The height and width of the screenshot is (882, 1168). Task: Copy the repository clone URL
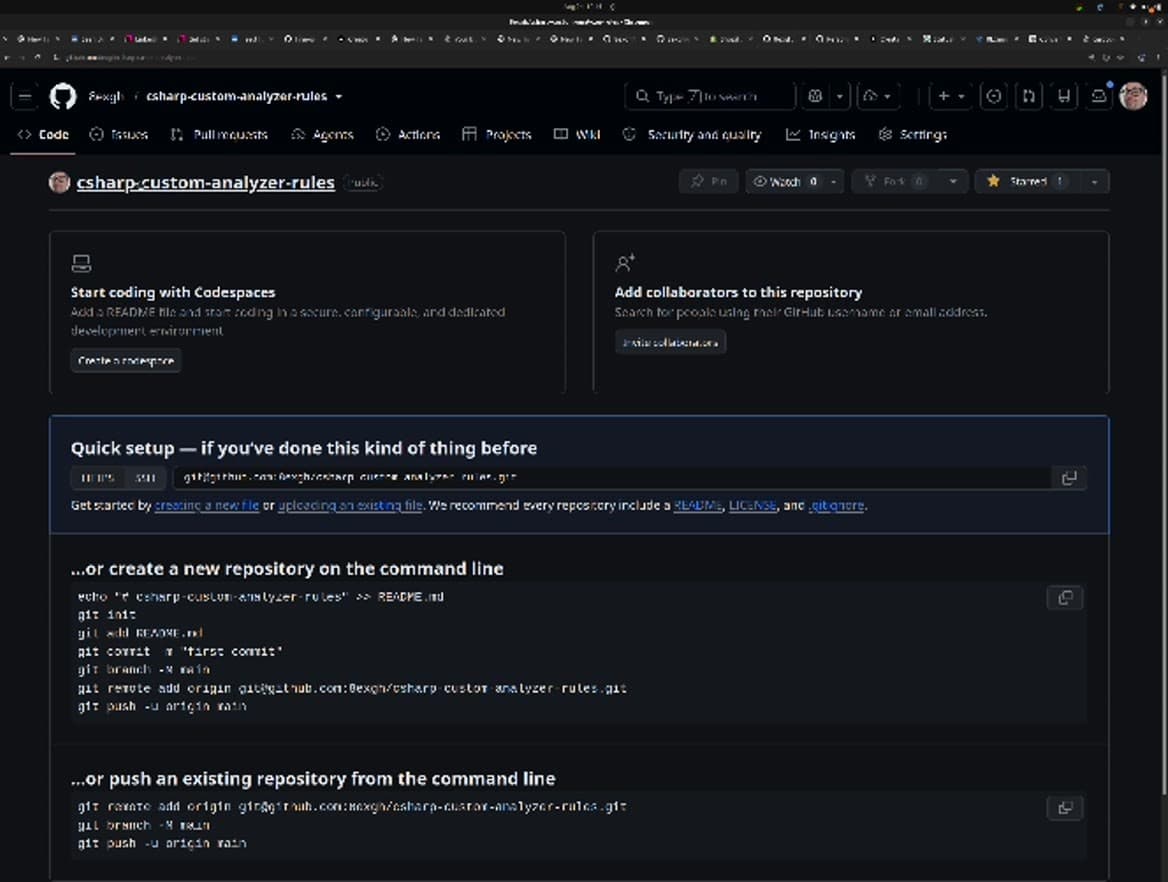click(1069, 478)
